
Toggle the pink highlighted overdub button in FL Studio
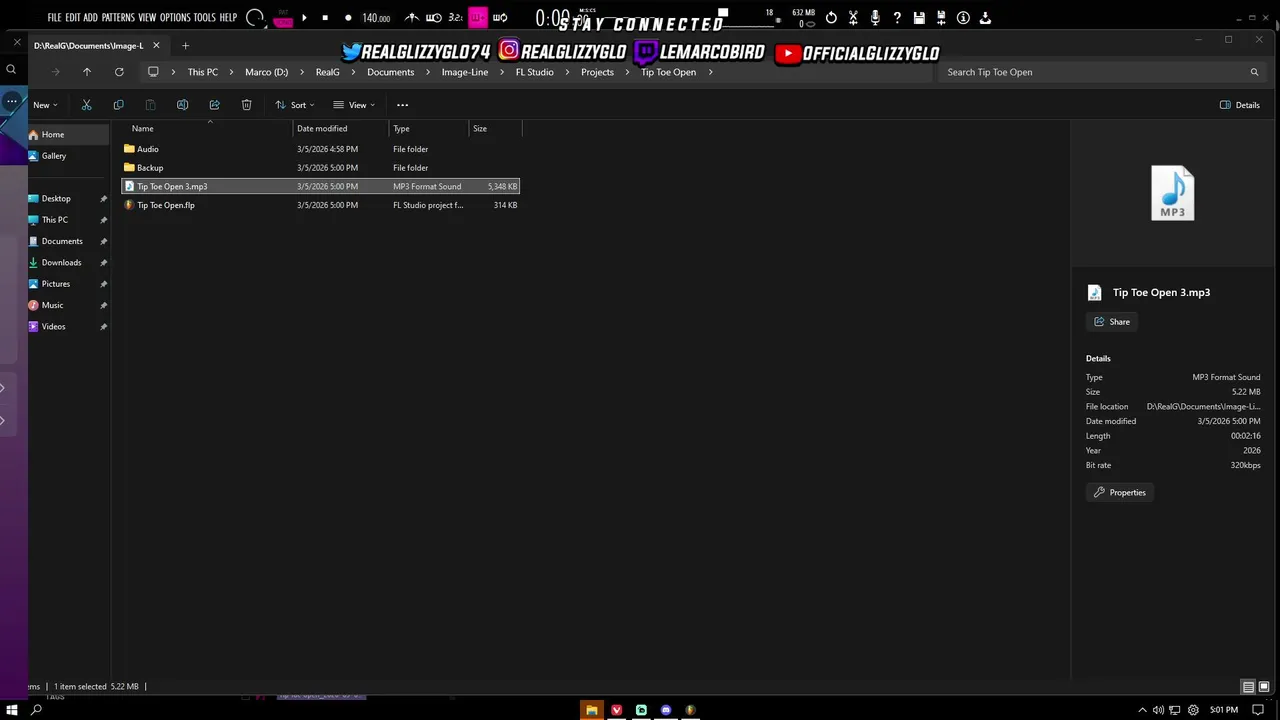[x=478, y=18]
